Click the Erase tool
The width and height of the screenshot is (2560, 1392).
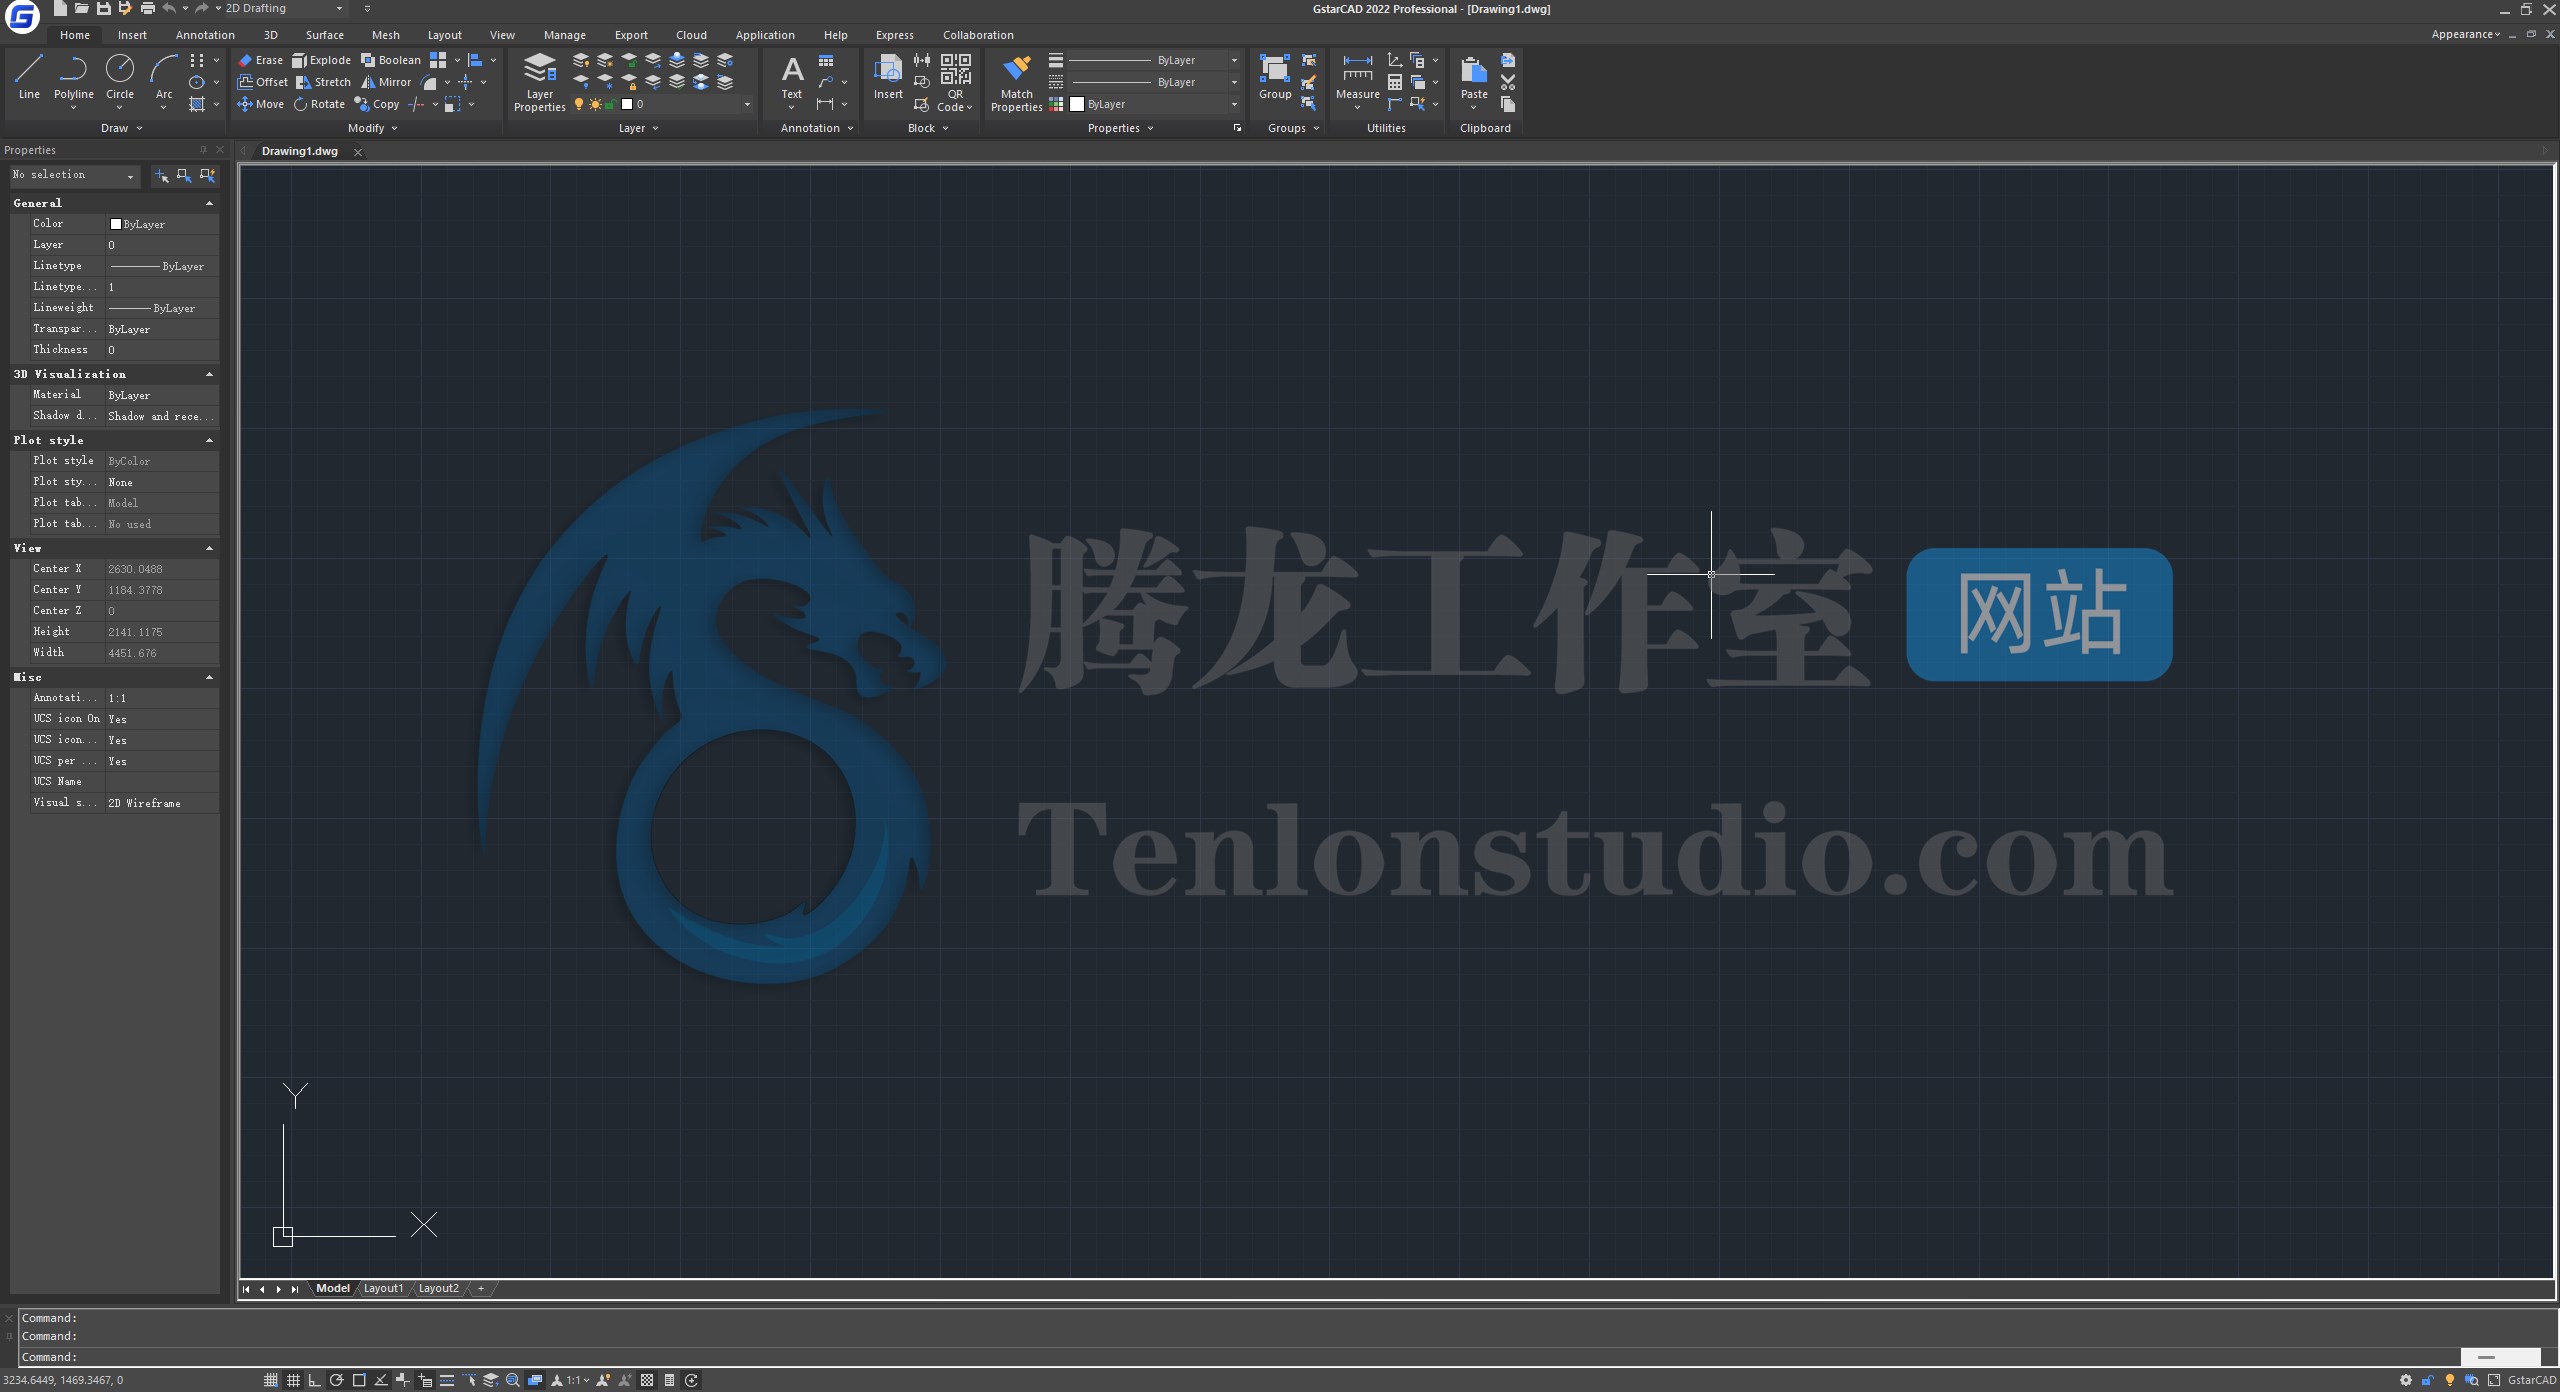click(260, 60)
